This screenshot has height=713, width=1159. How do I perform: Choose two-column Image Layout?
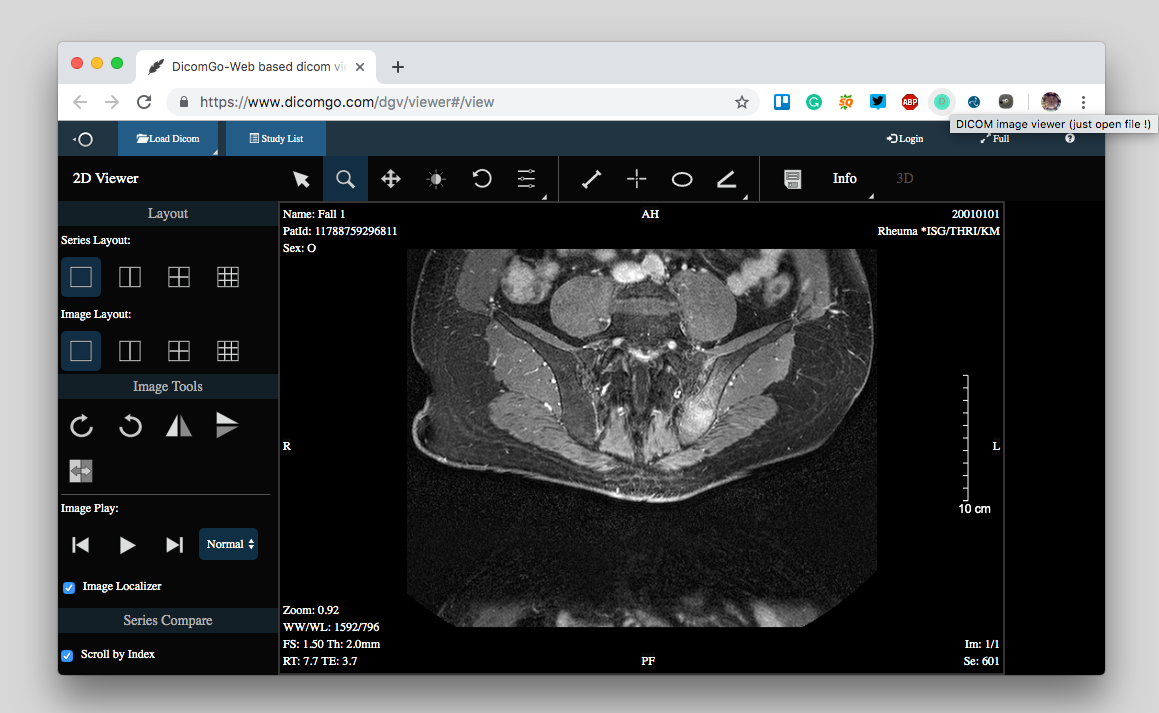click(130, 350)
